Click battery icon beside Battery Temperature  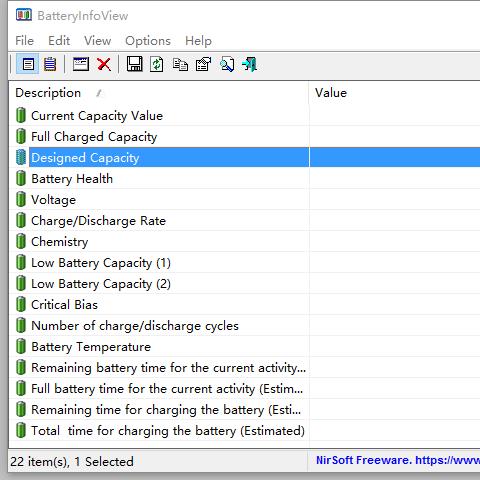click(21, 346)
